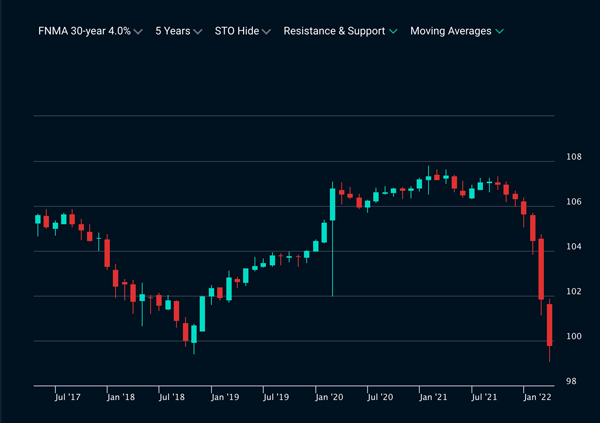Click the Jul '19 x-axis label
Screen dimensions: 600x423
[x=276, y=397]
